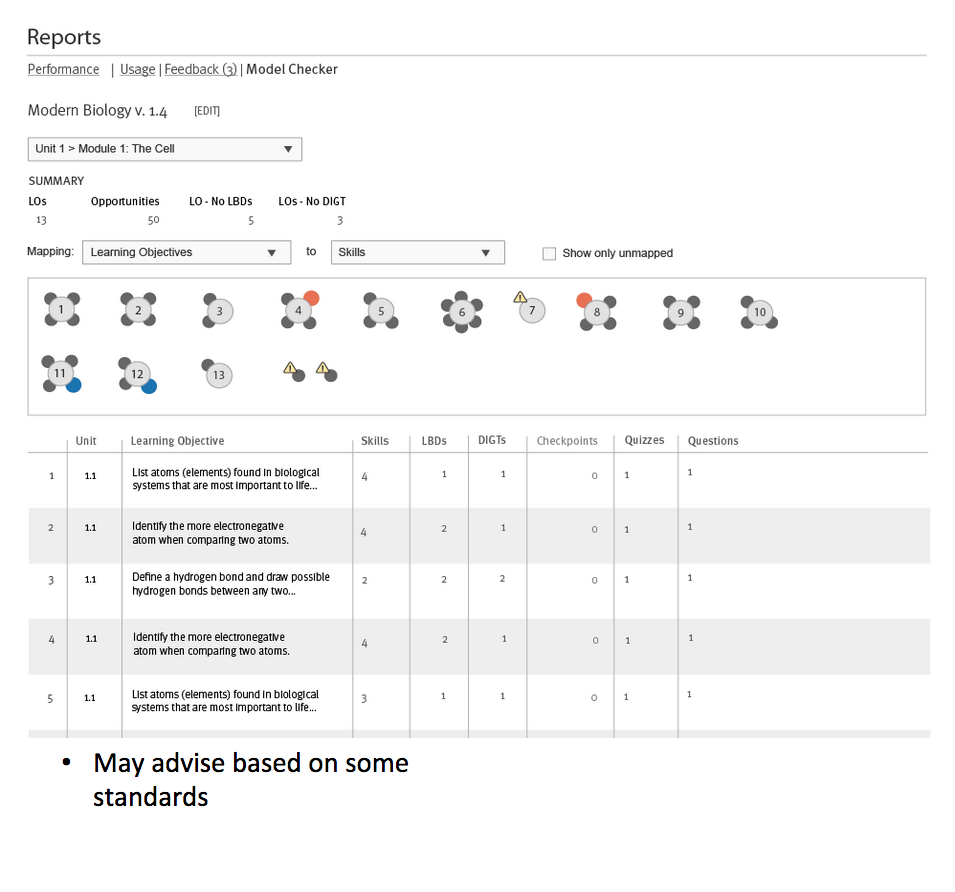Select node 13 in the map
Screen dimensions: 955x892
click(x=218, y=375)
